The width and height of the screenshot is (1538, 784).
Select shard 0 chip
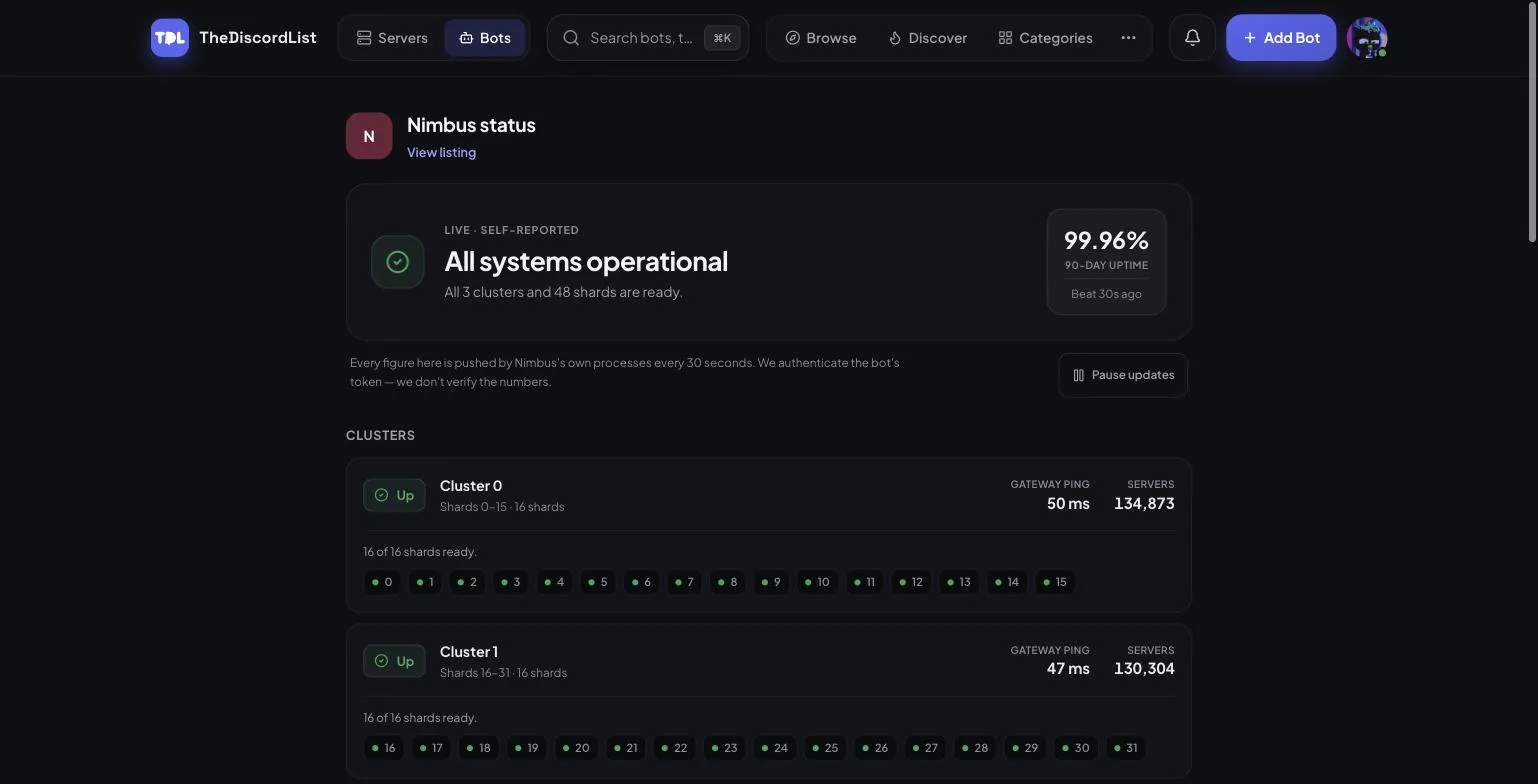click(382, 582)
